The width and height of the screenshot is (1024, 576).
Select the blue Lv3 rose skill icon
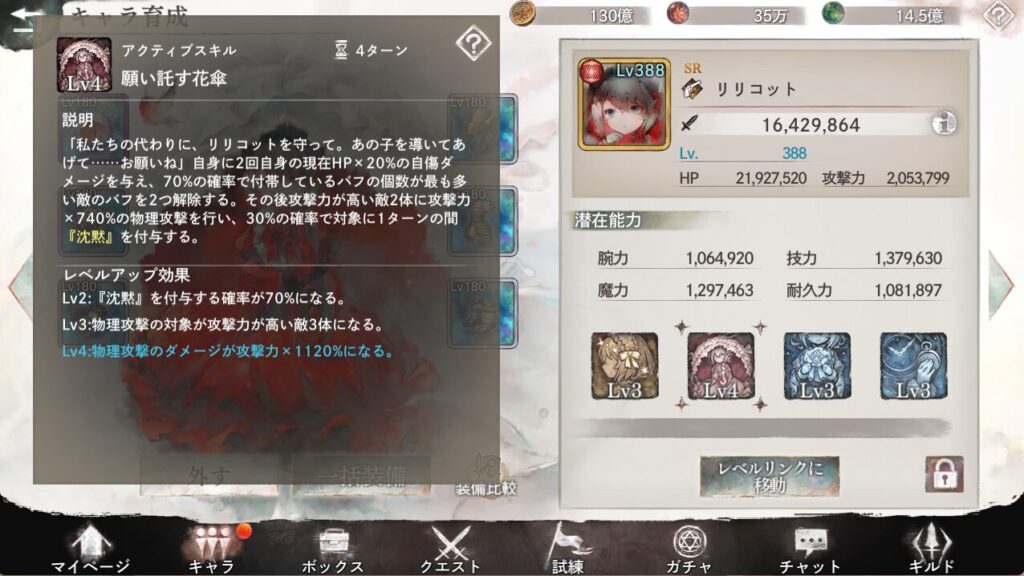(817, 366)
